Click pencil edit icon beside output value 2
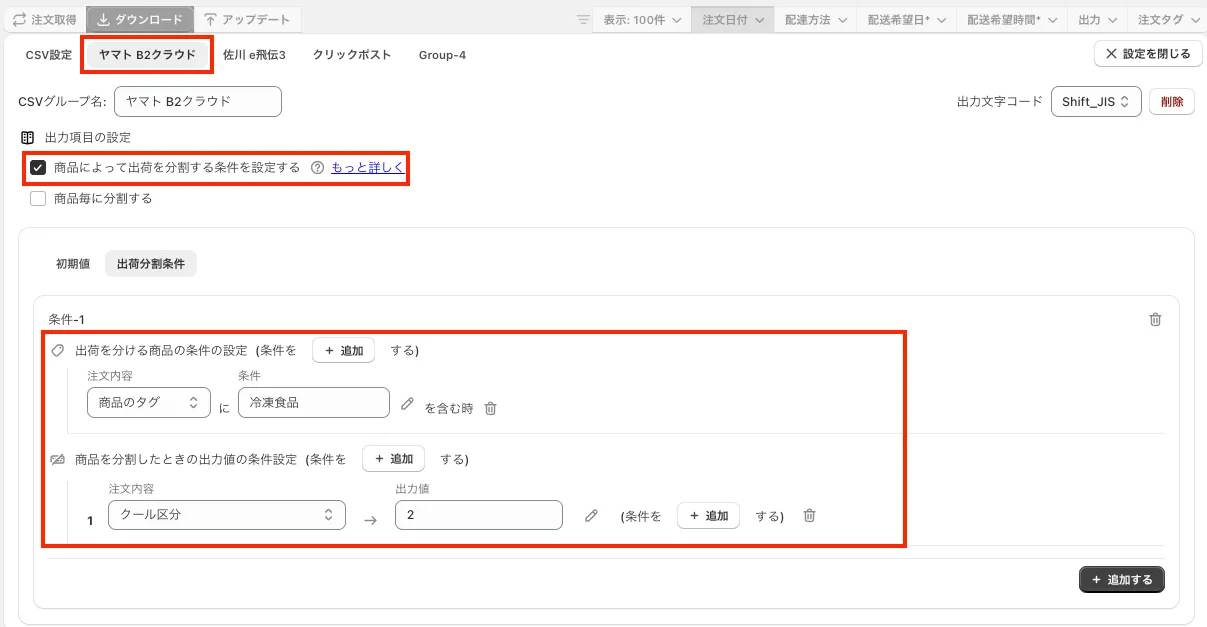Screen dimensions: 1207x627 click(x=591, y=515)
